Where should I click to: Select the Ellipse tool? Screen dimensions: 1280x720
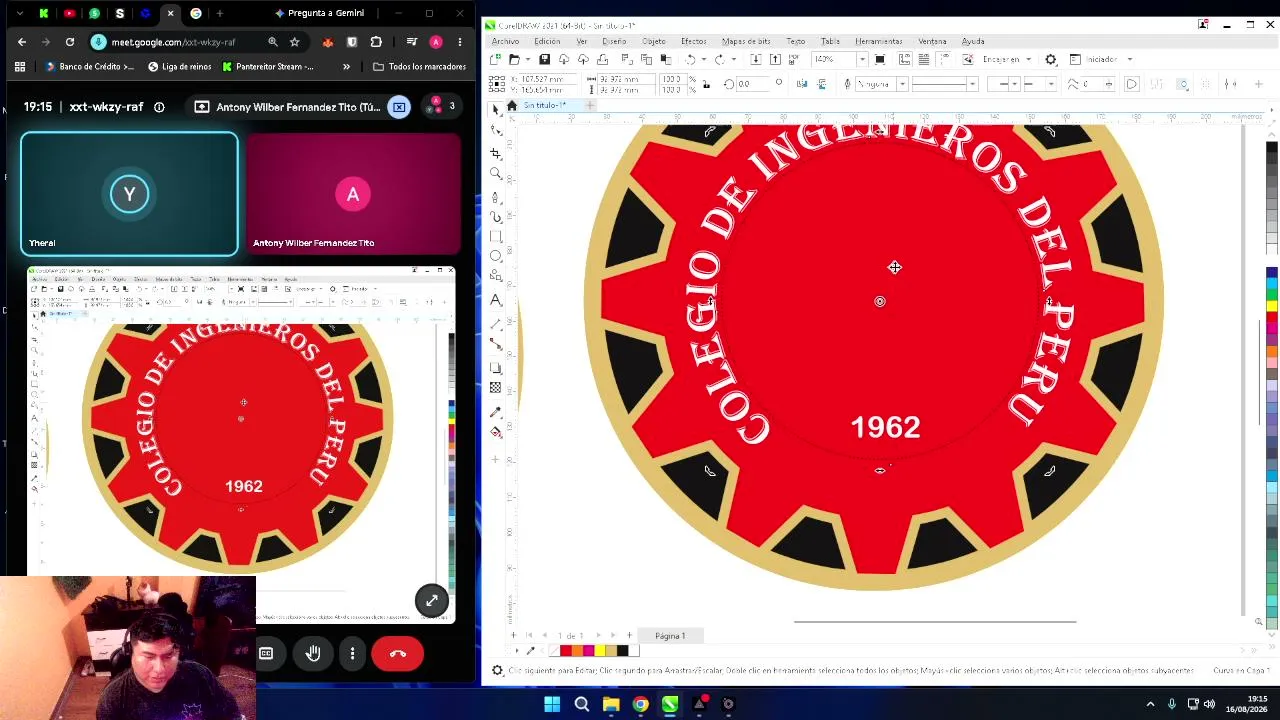click(x=496, y=257)
